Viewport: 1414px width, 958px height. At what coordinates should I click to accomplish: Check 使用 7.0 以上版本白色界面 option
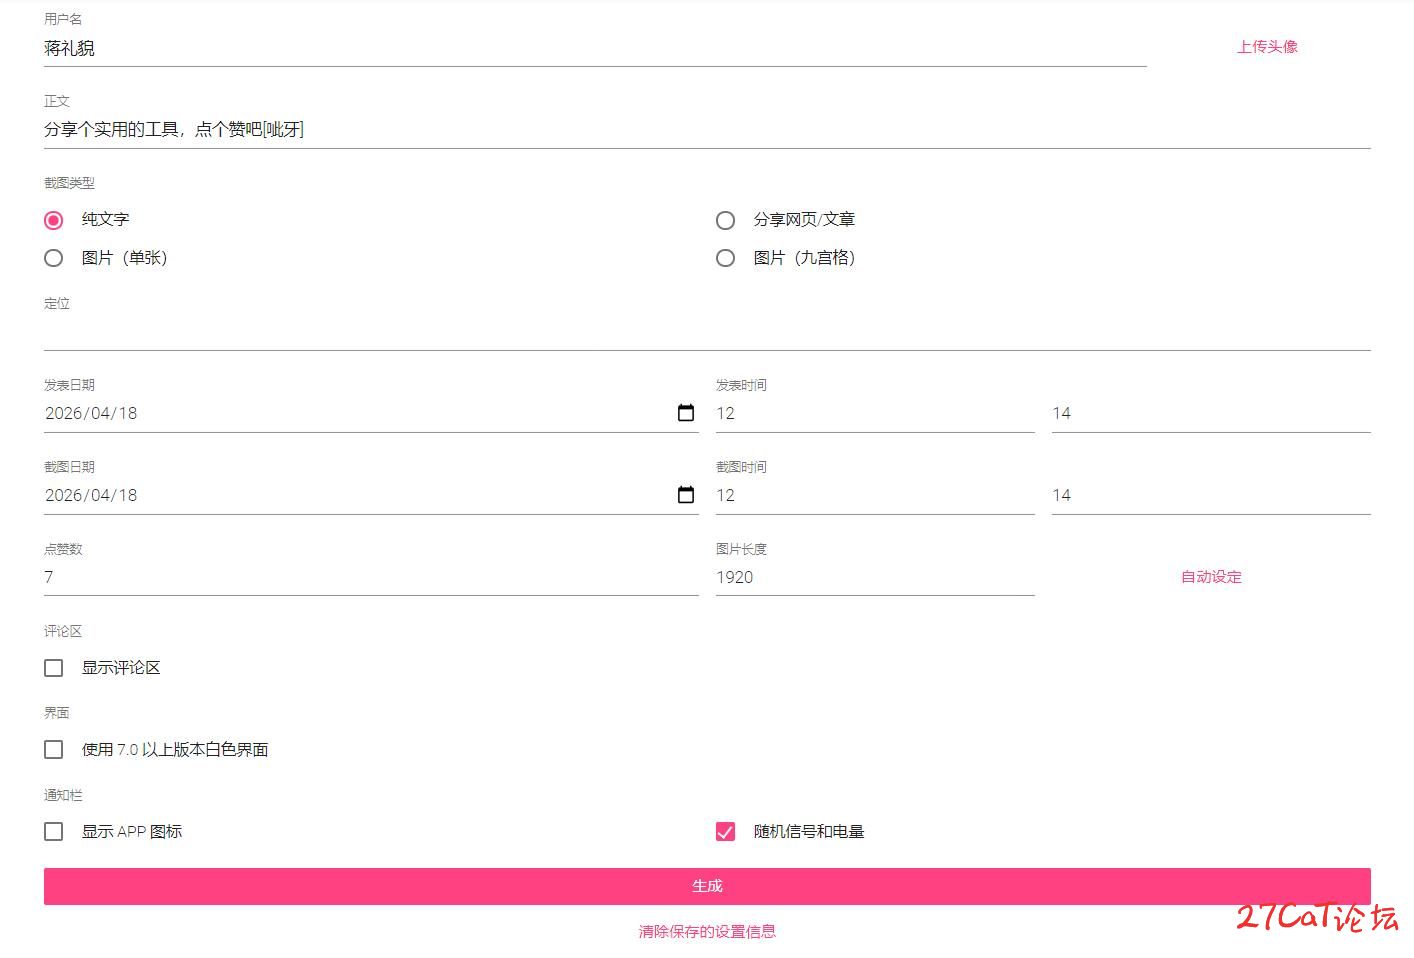pos(54,750)
